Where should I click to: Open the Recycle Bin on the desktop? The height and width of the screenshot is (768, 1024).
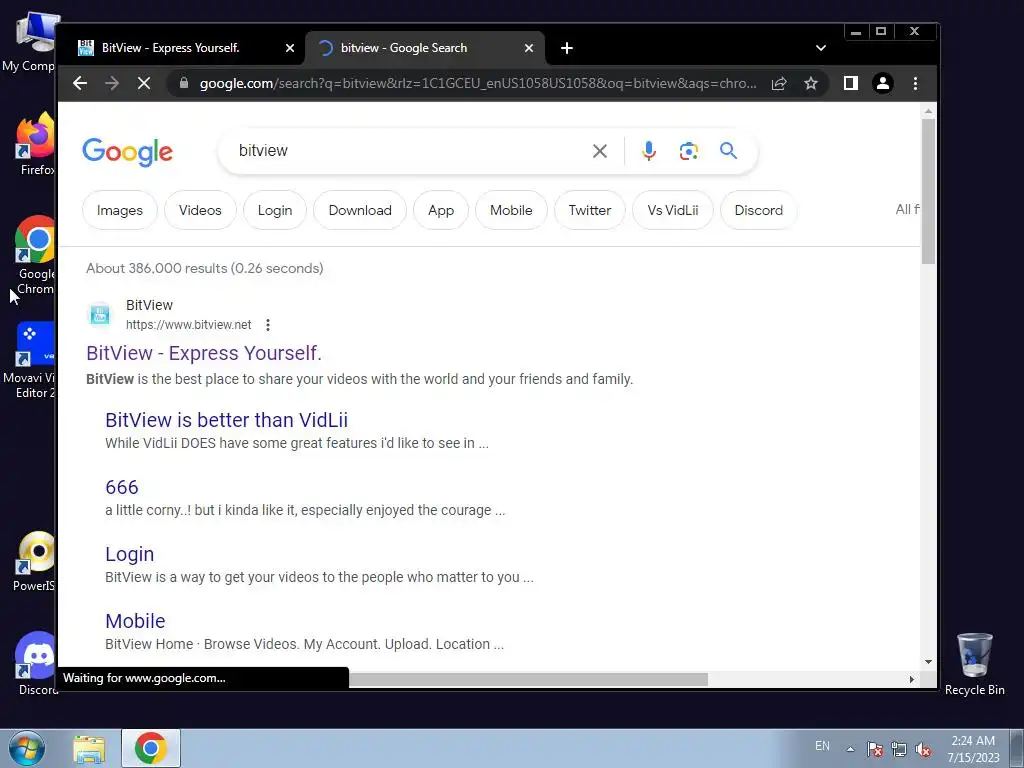click(974, 664)
